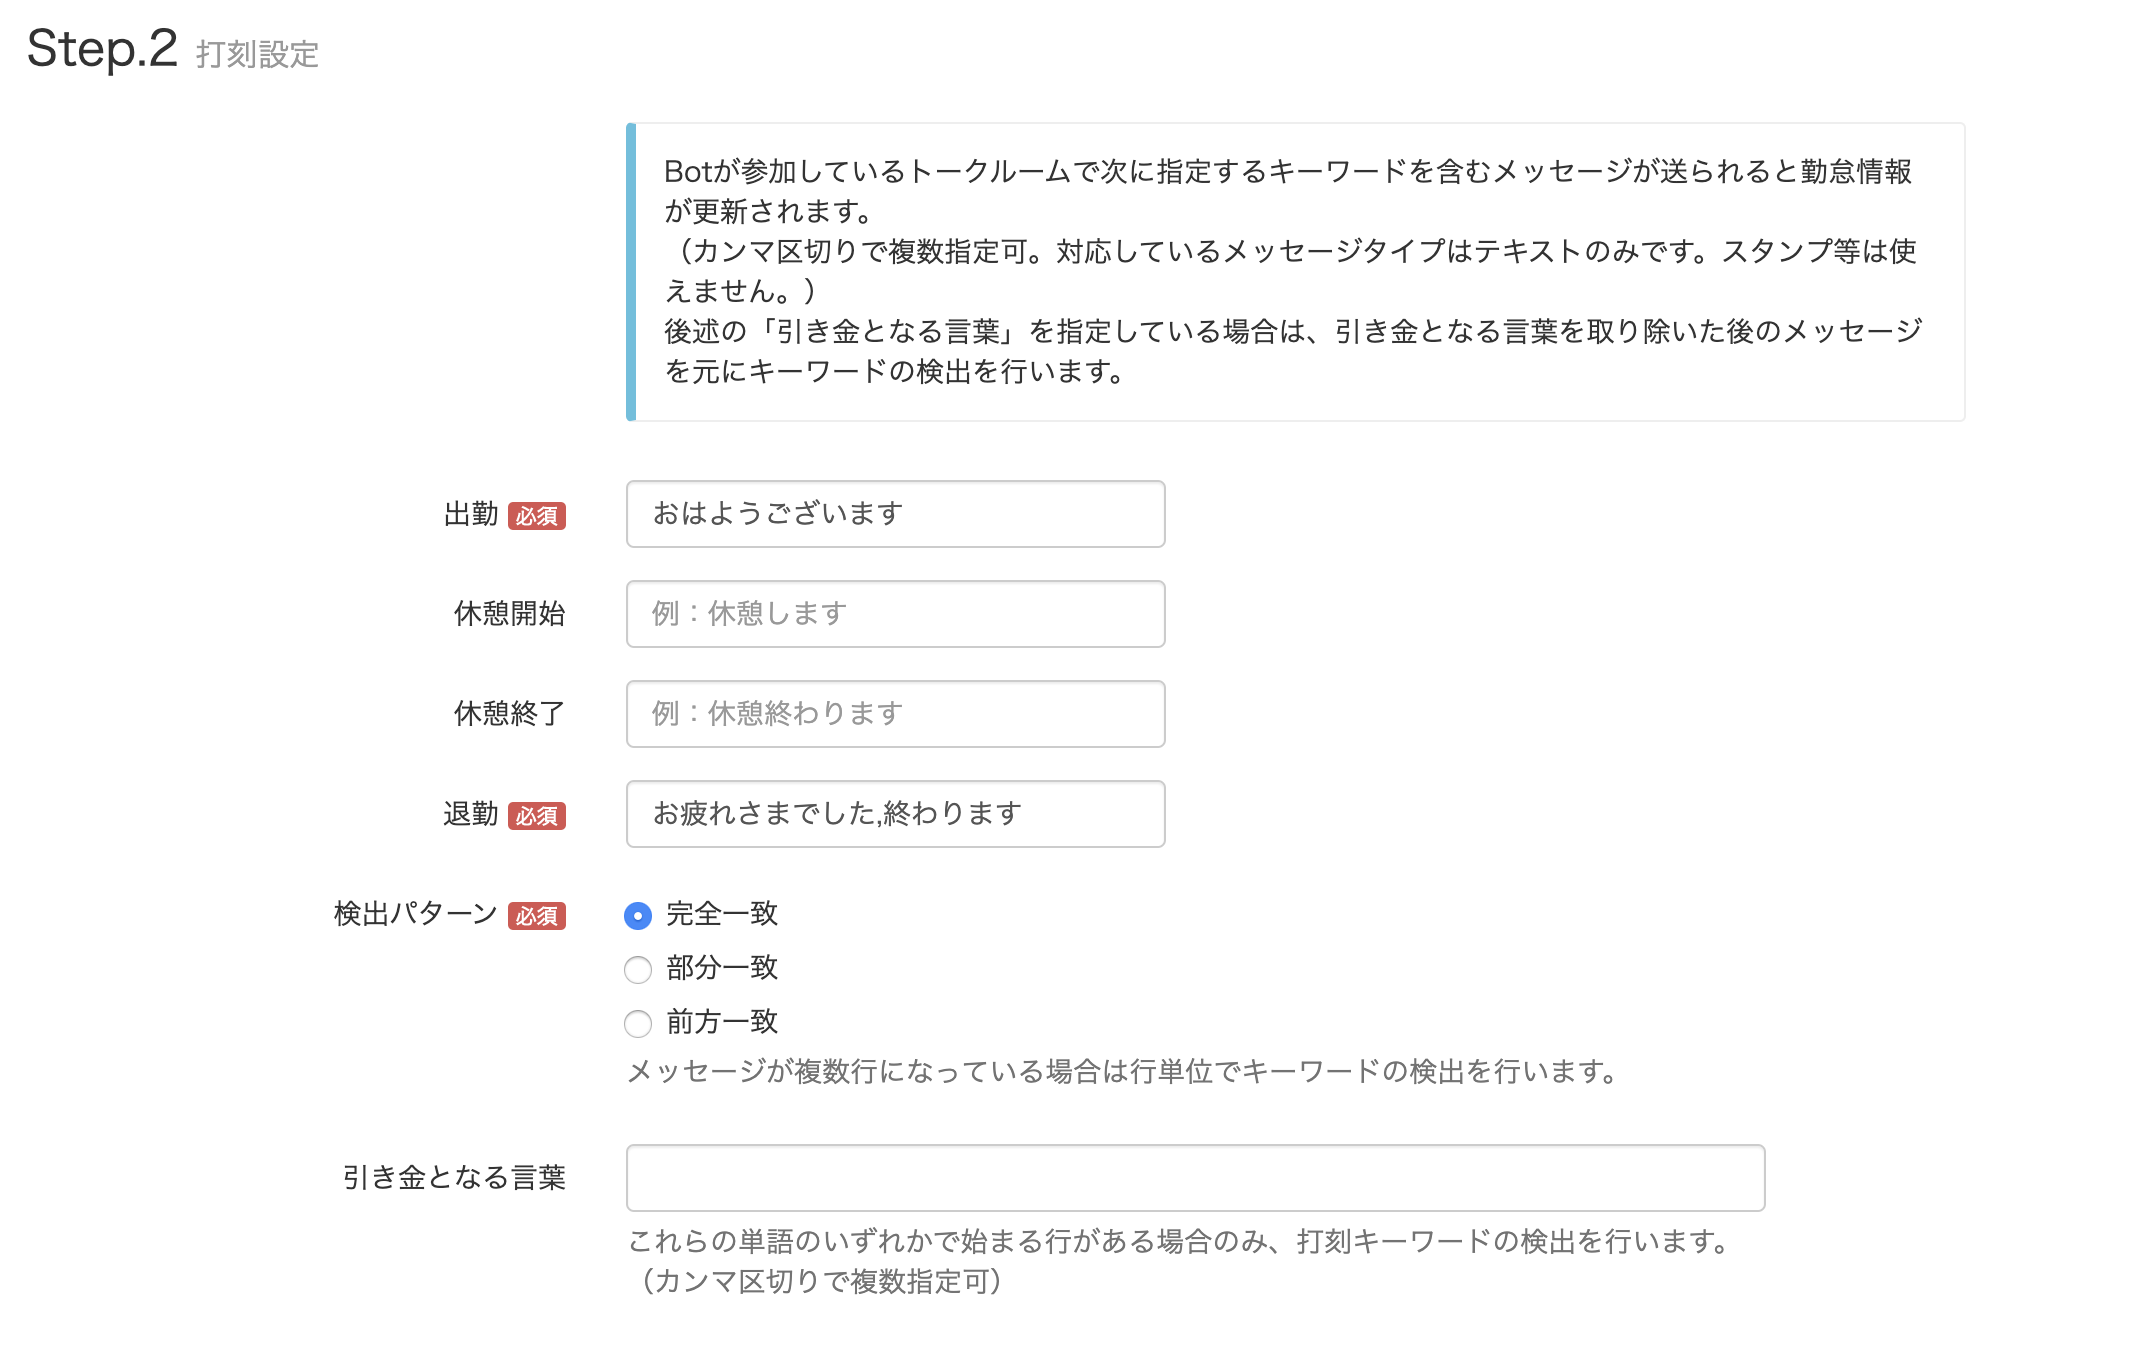This screenshot has width=2130, height=1348.
Task: Click the 必須 badge next to 退勤
Action: (537, 816)
